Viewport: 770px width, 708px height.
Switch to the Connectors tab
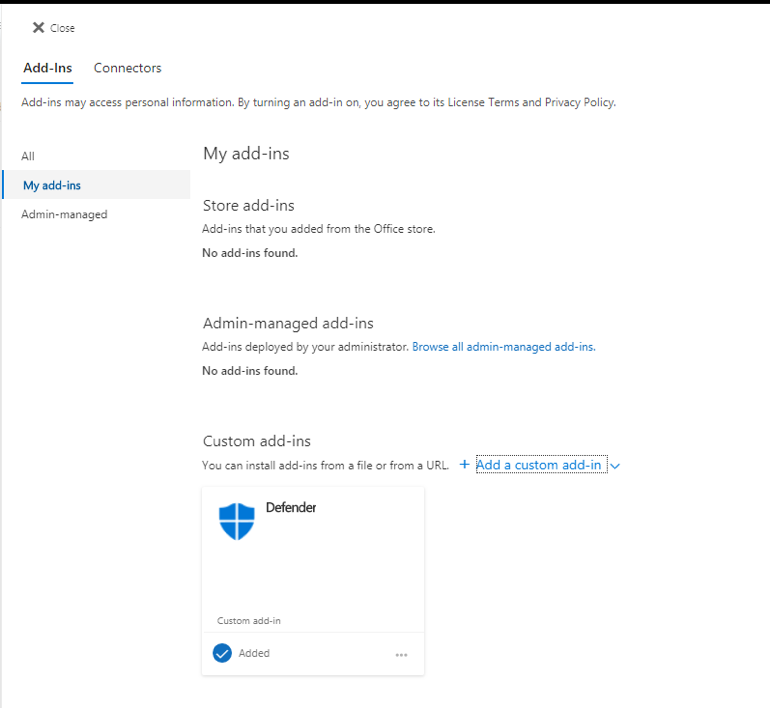pos(127,68)
